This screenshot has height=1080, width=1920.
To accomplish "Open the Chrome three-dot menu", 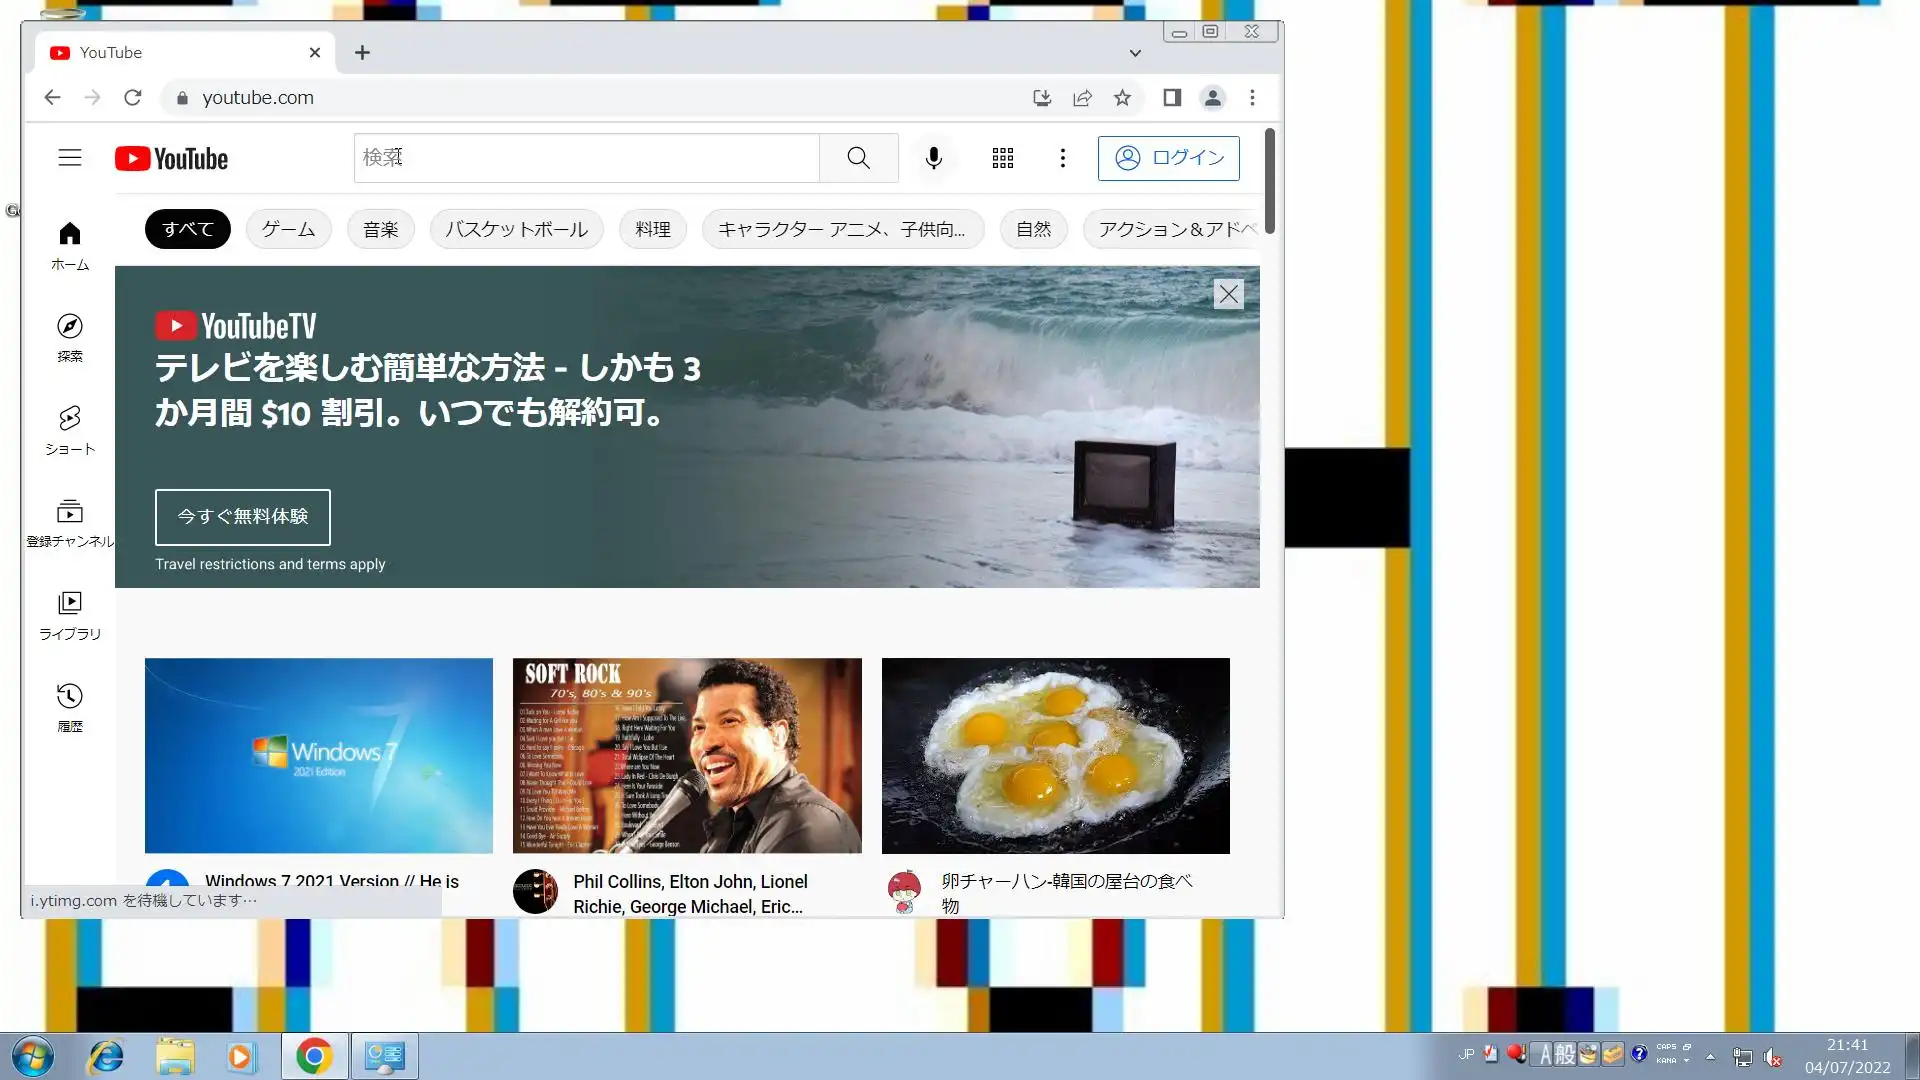I will (x=1252, y=98).
